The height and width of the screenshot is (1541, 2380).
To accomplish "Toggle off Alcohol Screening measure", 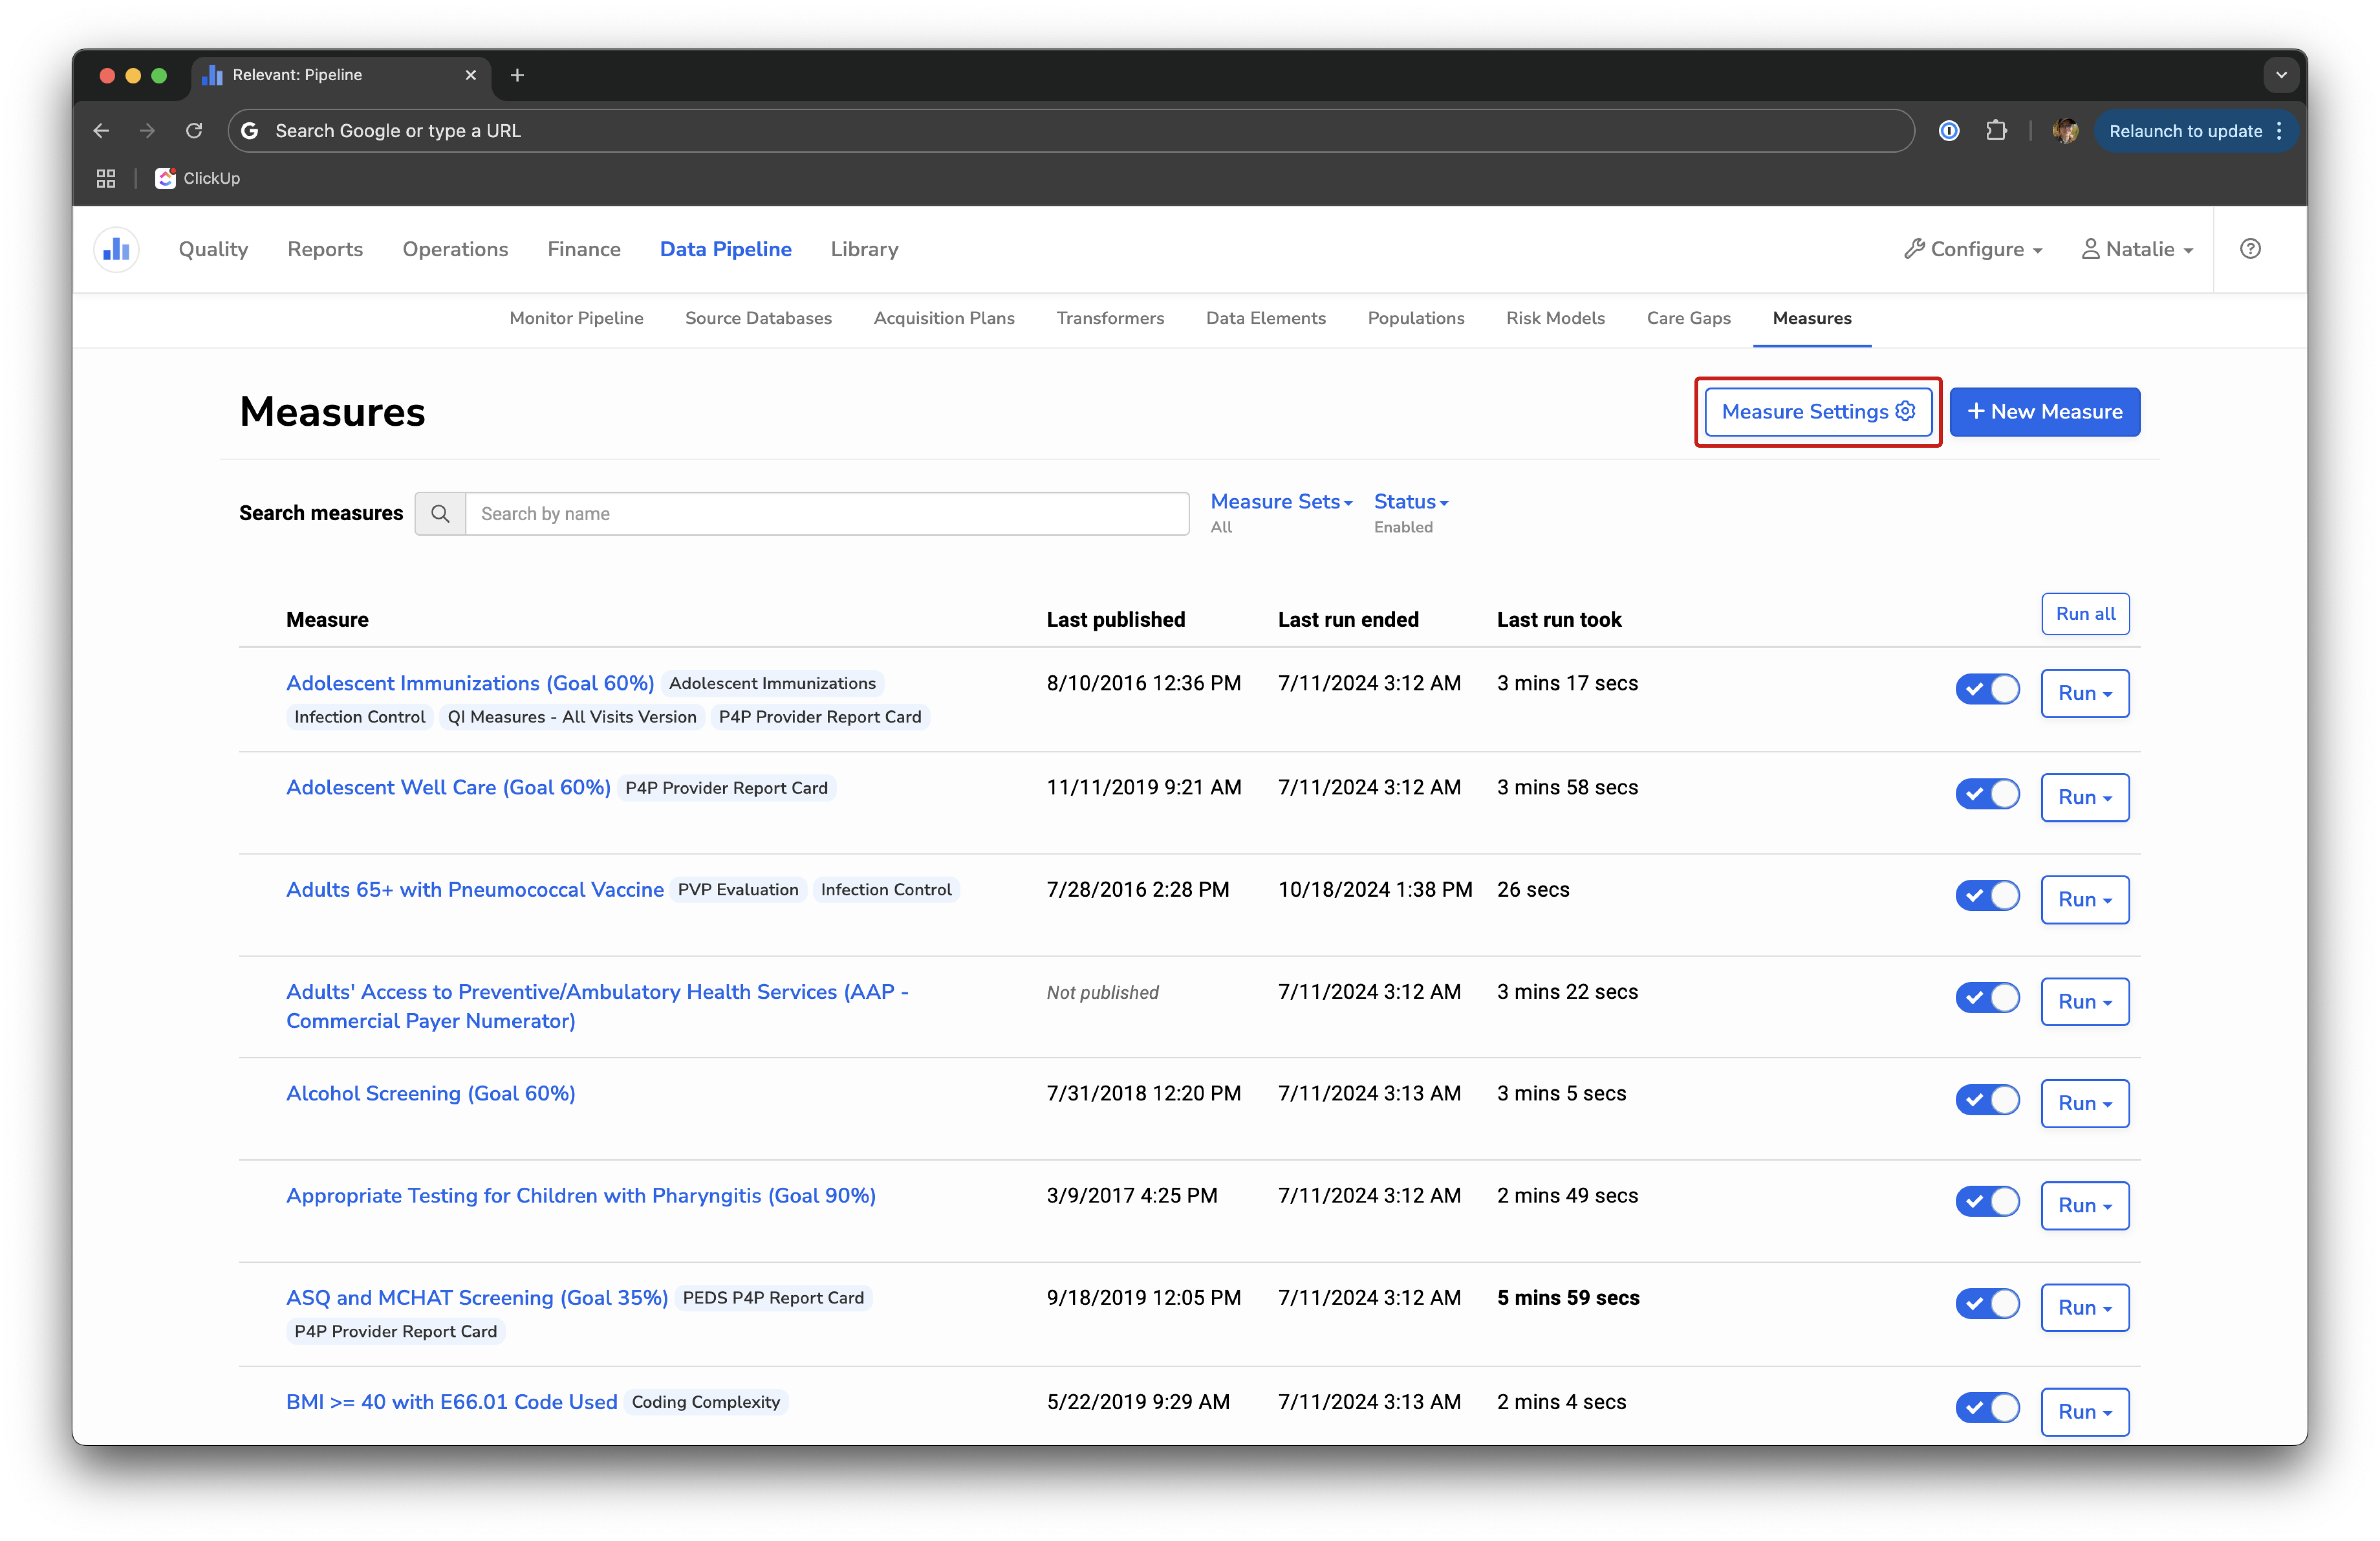I will pos(1987,1100).
